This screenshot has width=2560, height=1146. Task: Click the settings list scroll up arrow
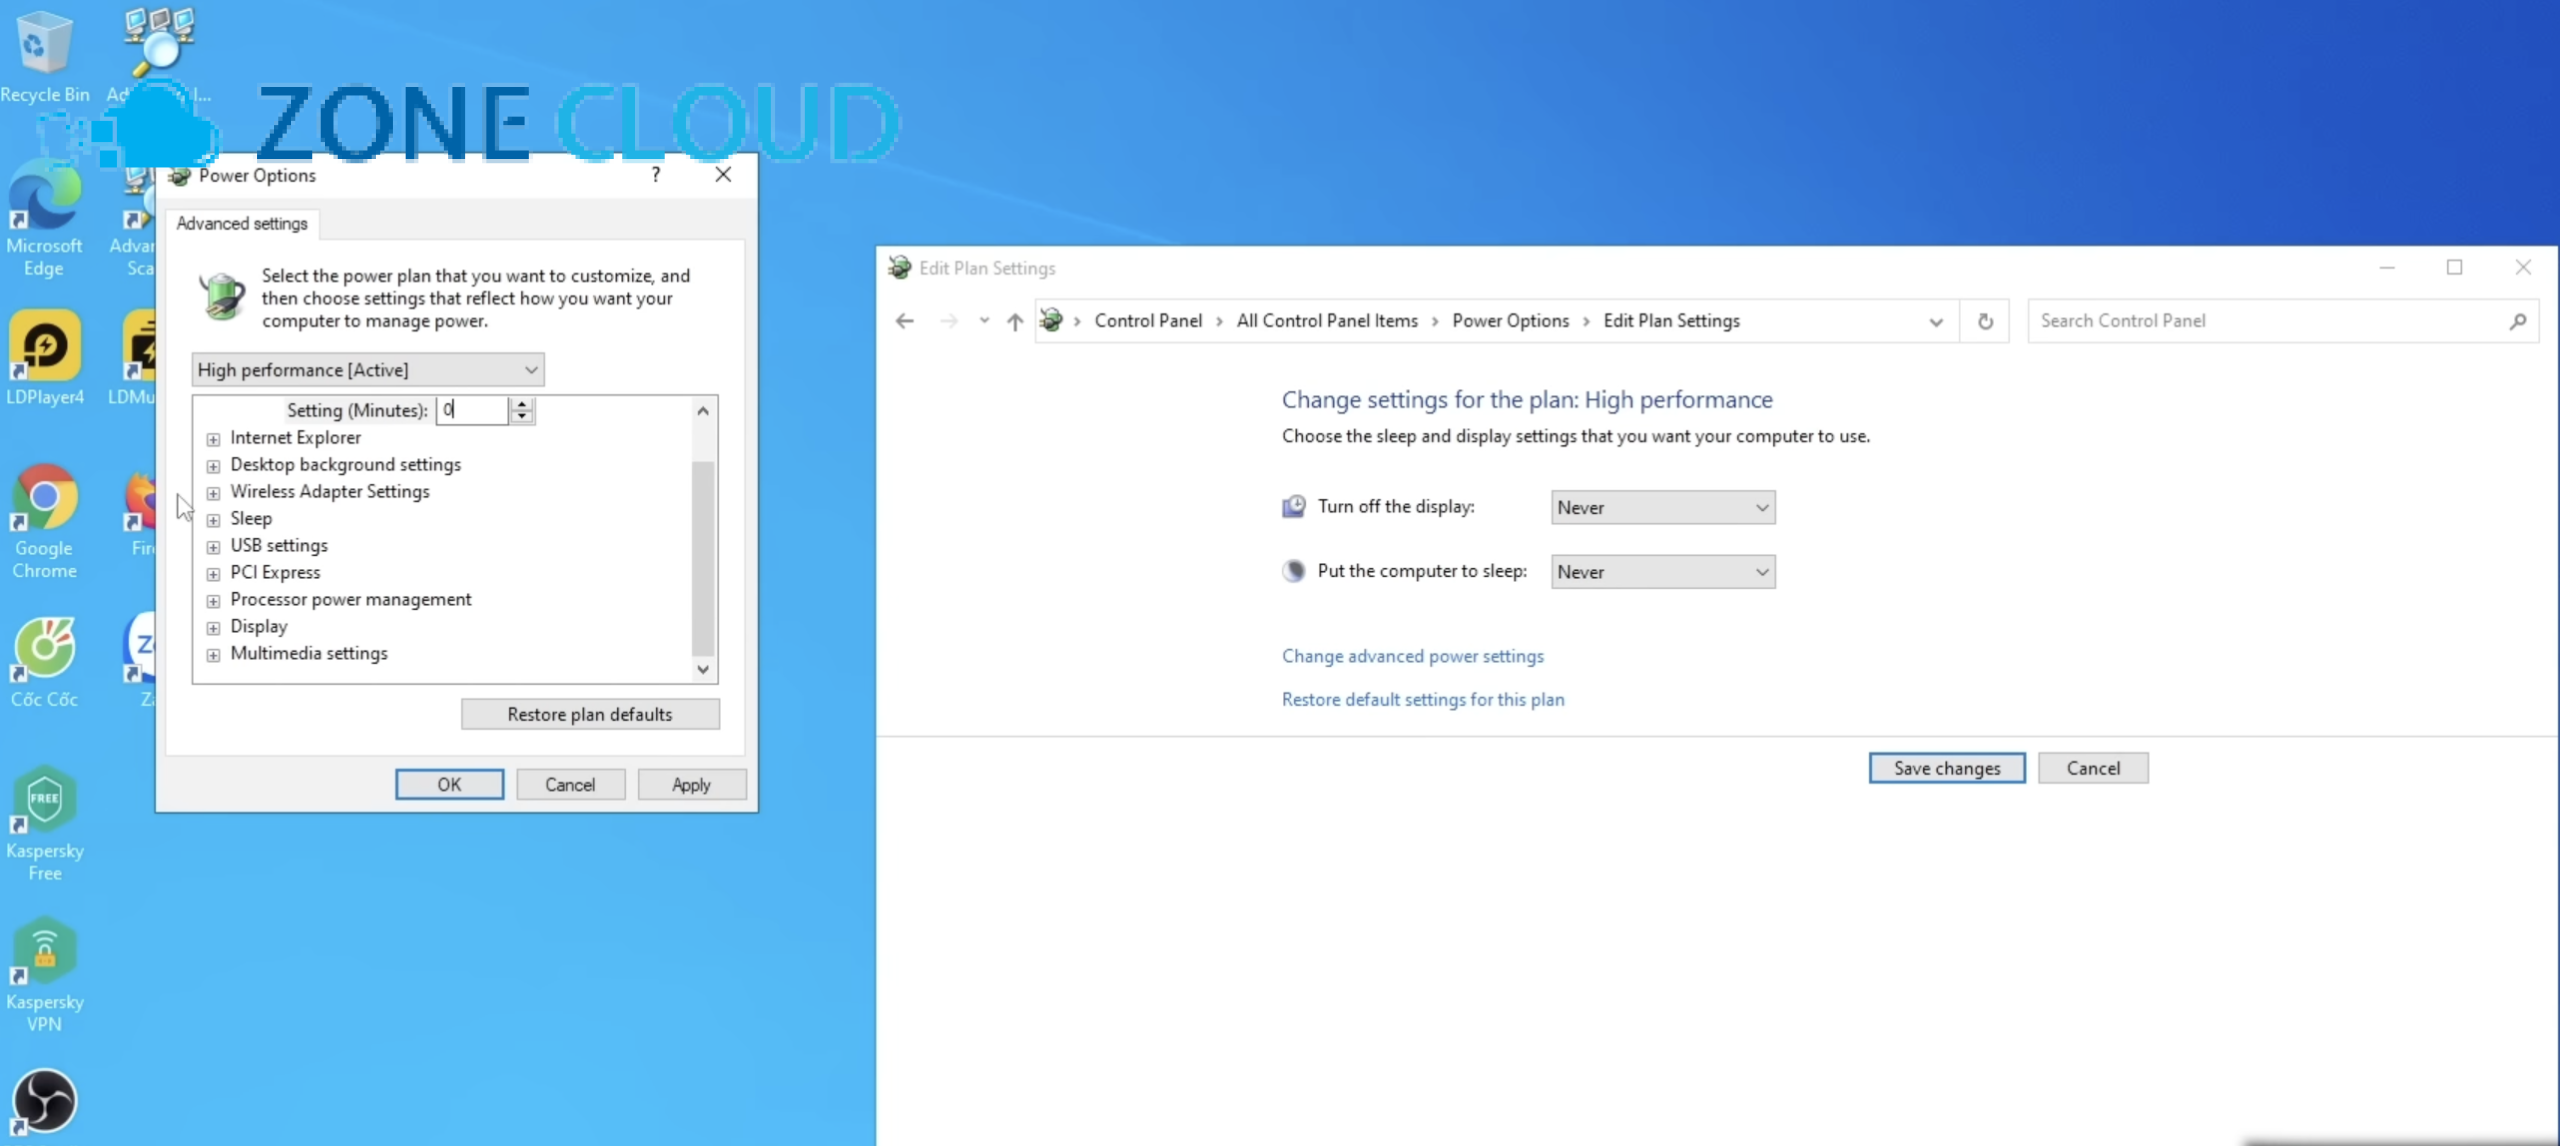[703, 411]
